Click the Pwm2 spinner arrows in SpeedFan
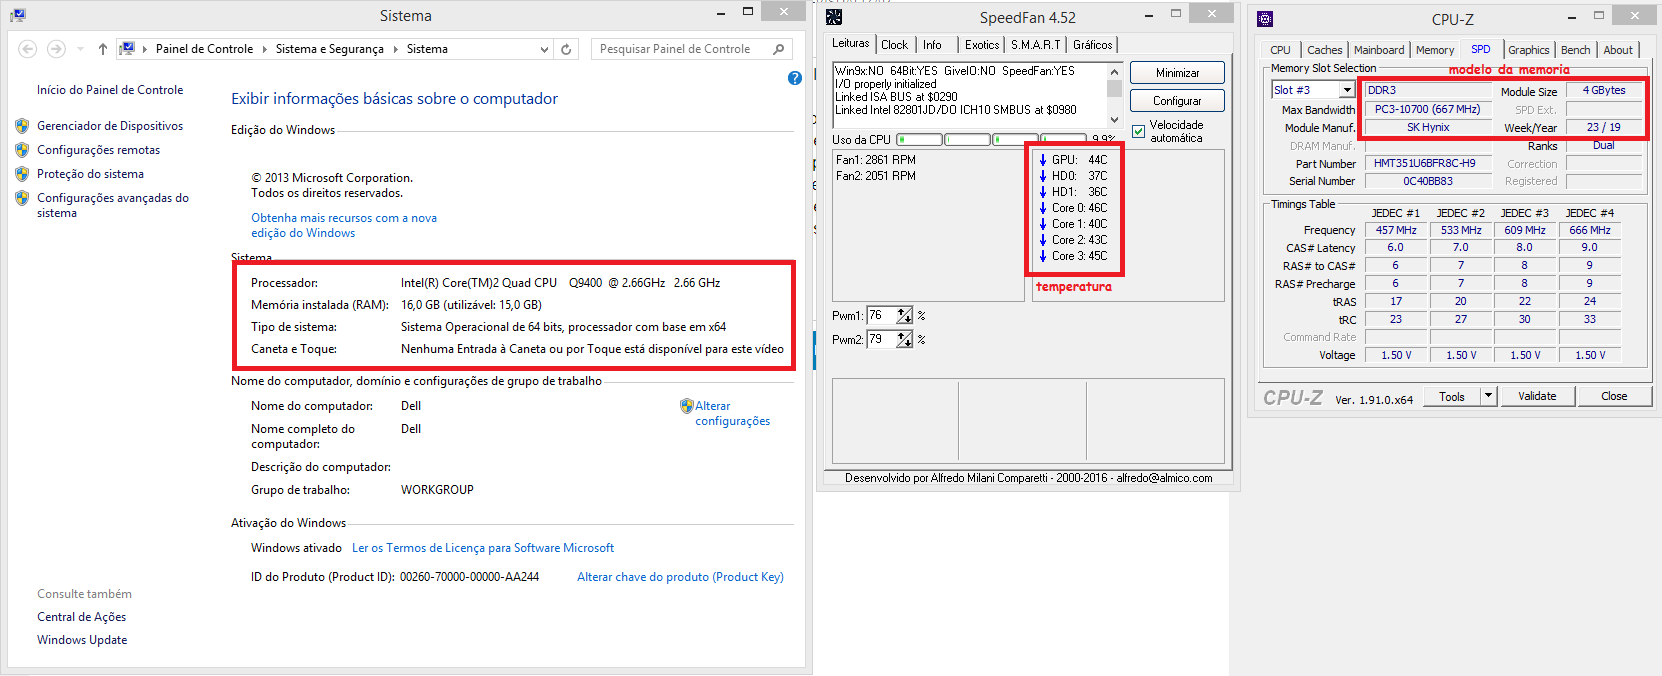Screen dimensions: 1662x676 point(904,340)
